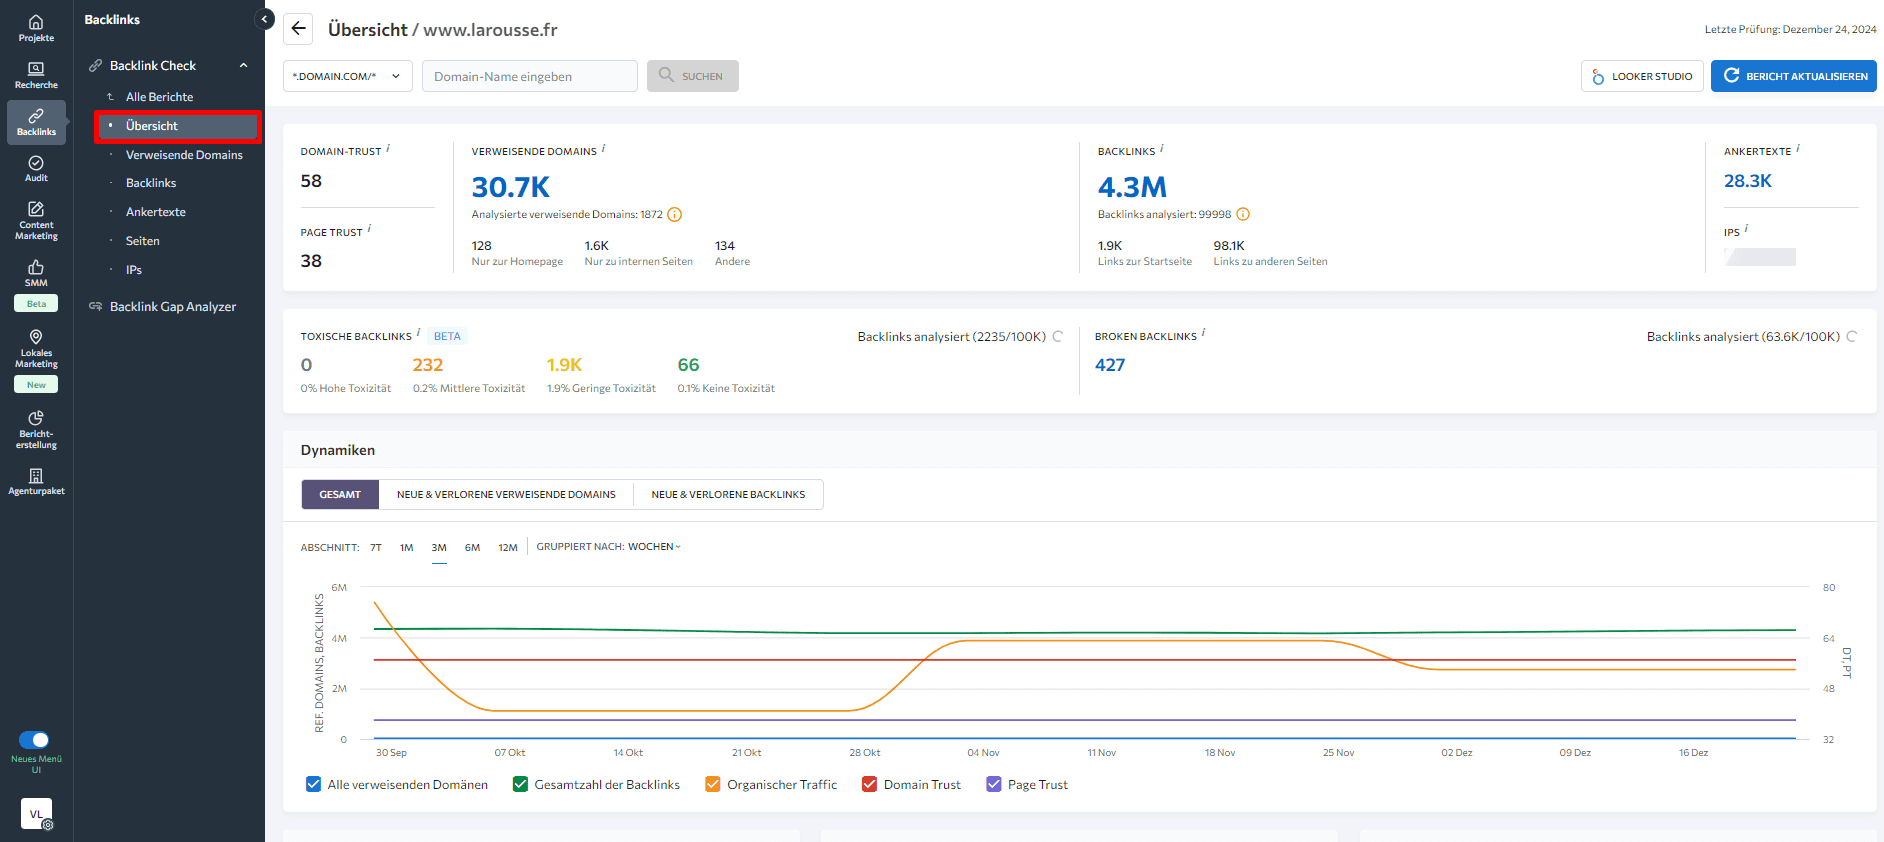Click the Toxische Backlinks info icon
The image size is (1884, 842).
click(418, 333)
